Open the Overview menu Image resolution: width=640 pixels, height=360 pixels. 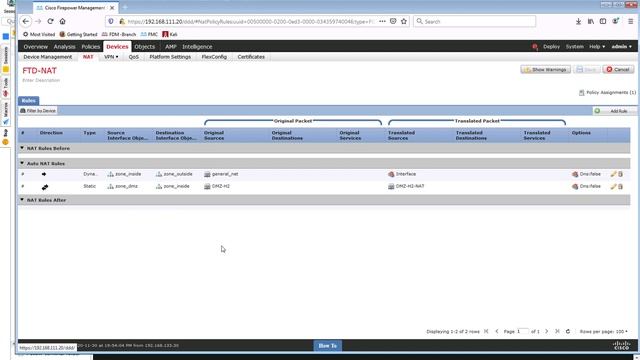(x=36, y=47)
